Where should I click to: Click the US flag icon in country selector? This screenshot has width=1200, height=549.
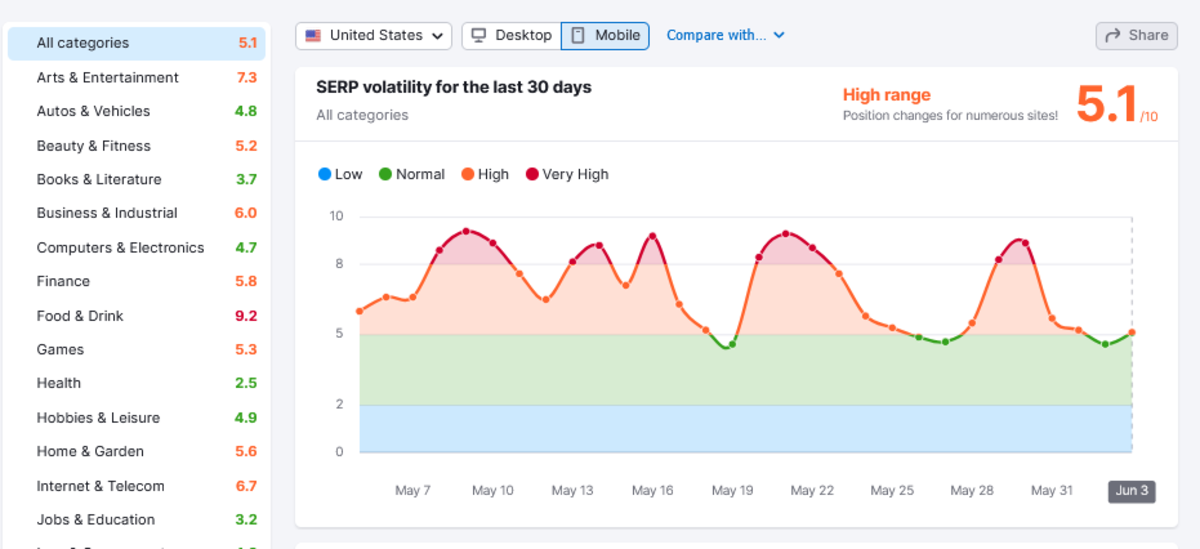(x=313, y=35)
